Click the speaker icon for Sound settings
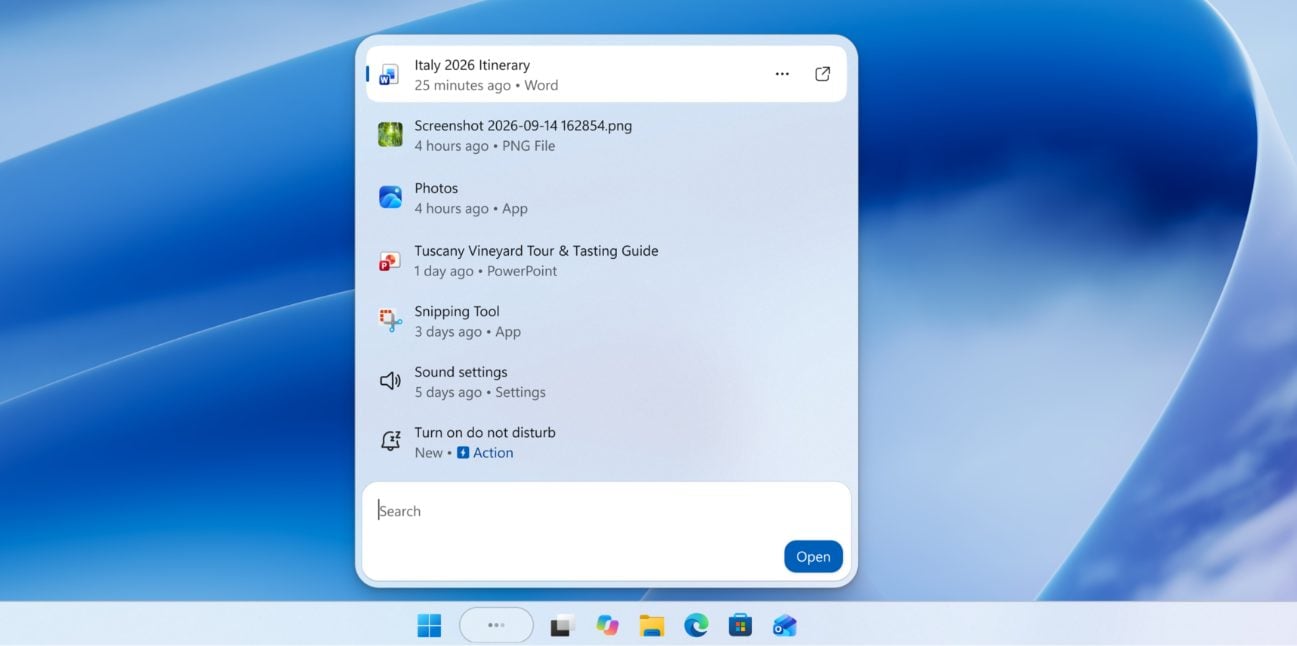Screen dimensions: 1297x646 390,381
